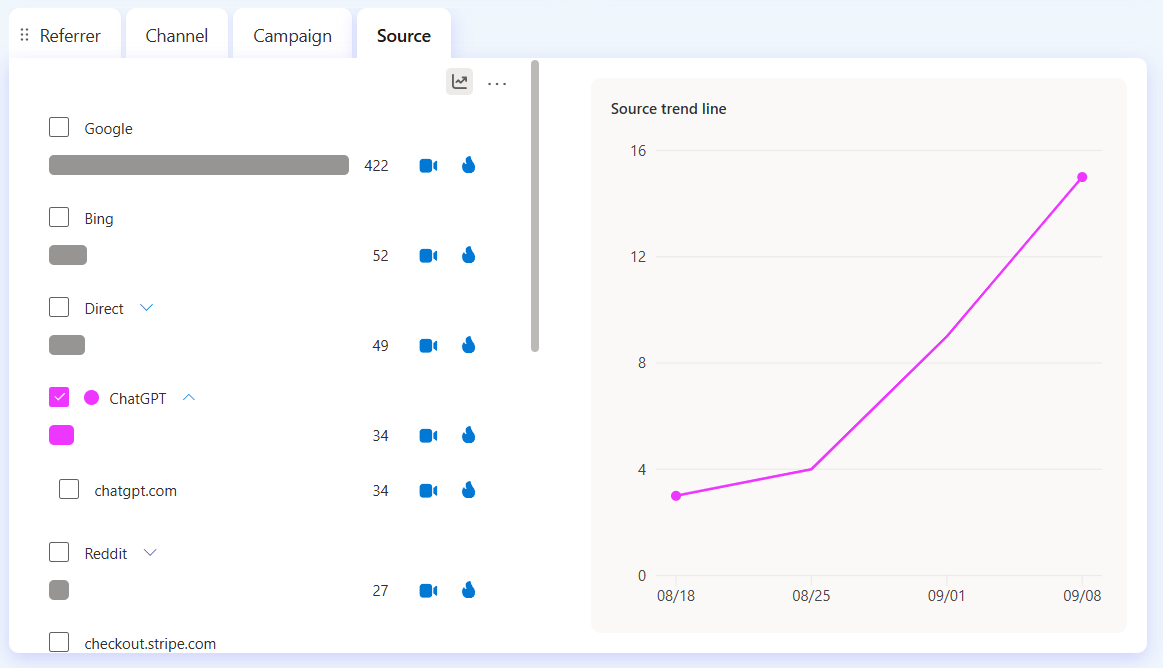Click the magenta dot next to ChatGPT

click(x=91, y=397)
